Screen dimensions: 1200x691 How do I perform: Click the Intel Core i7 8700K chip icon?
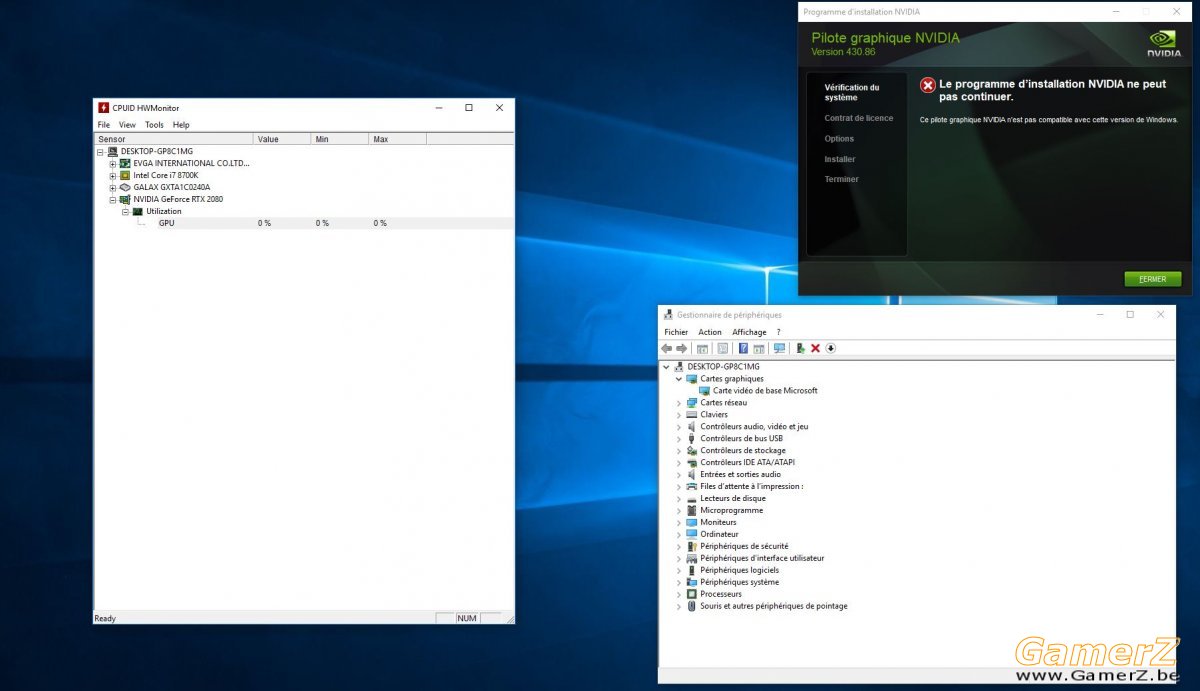[125, 175]
